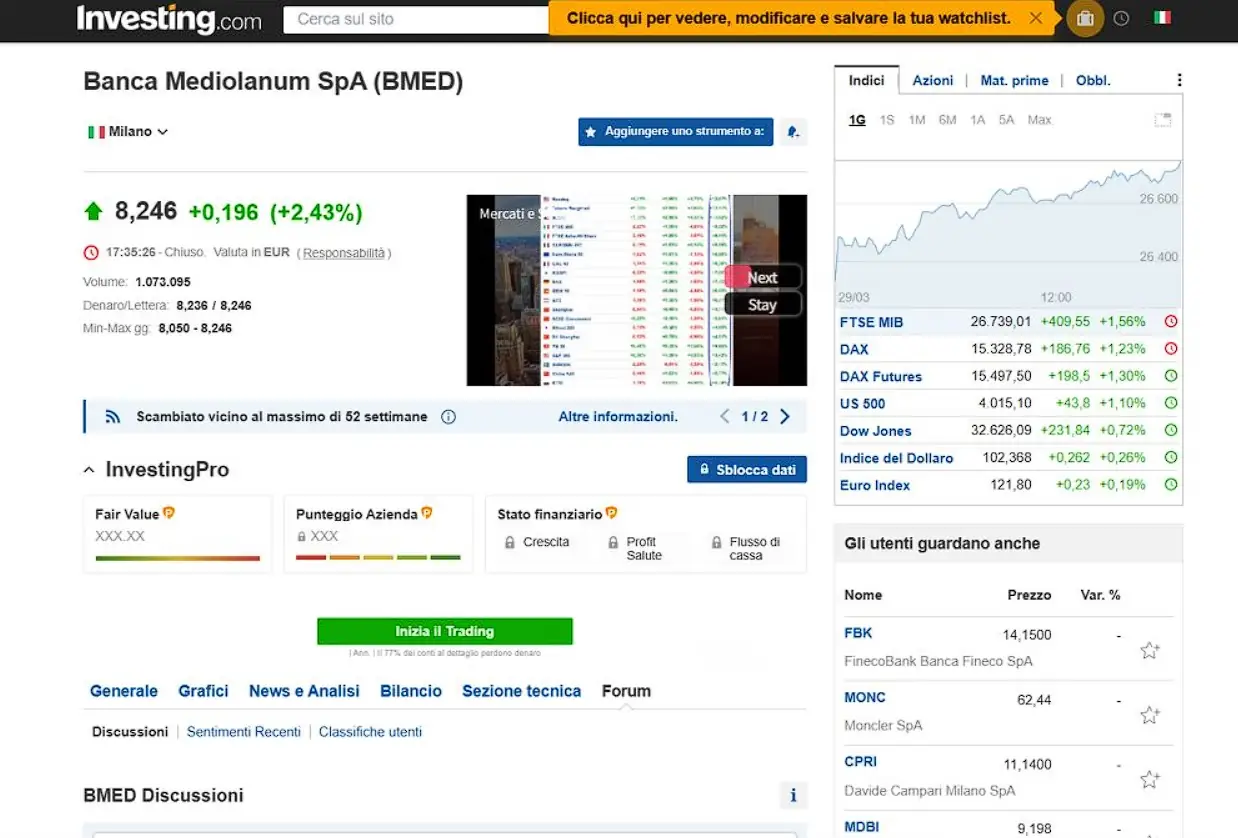Click the FTSE MIB intraday chart
The height and width of the screenshot is (838, 1238).
[x=1008, y=233]
